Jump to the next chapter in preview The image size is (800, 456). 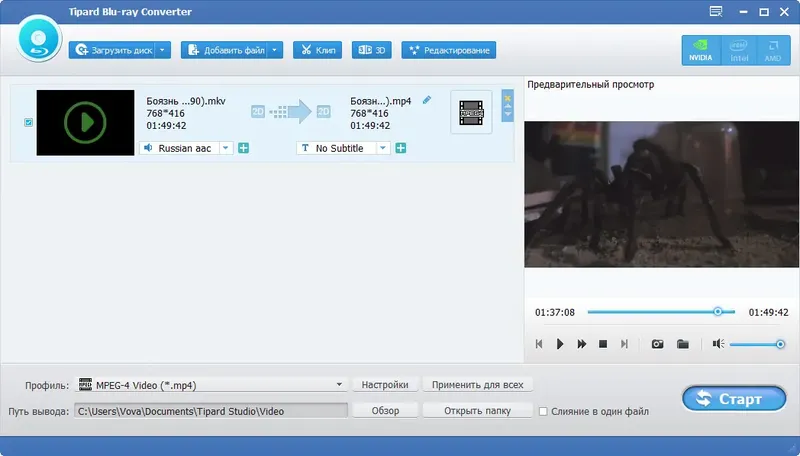624,344
